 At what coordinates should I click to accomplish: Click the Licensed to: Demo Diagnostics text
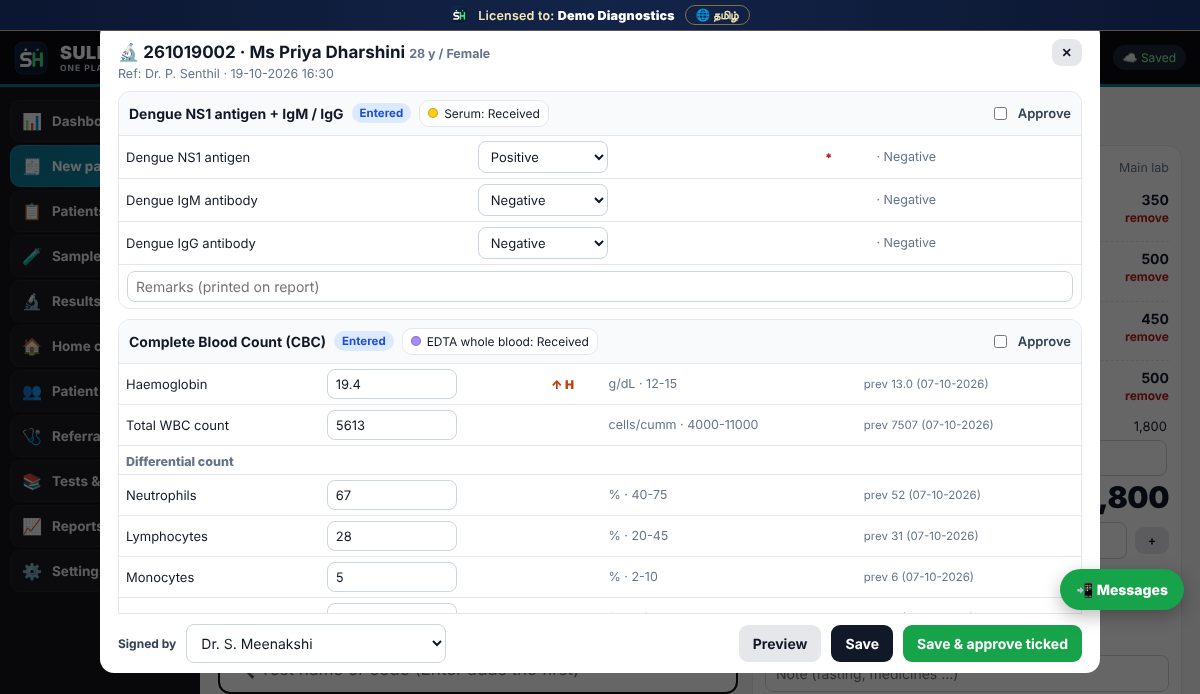[576, 15]
